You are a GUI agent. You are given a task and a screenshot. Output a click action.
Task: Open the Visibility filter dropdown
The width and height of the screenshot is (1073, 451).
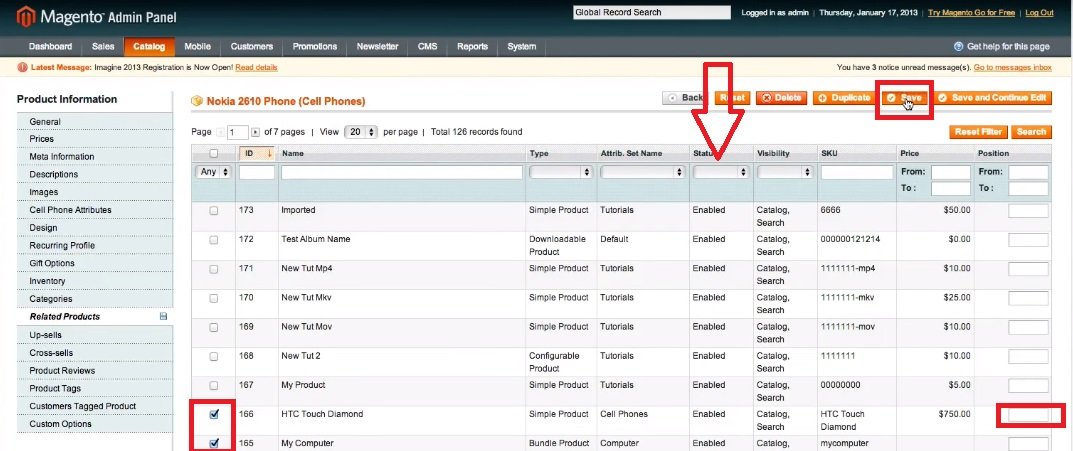point(784,172)
